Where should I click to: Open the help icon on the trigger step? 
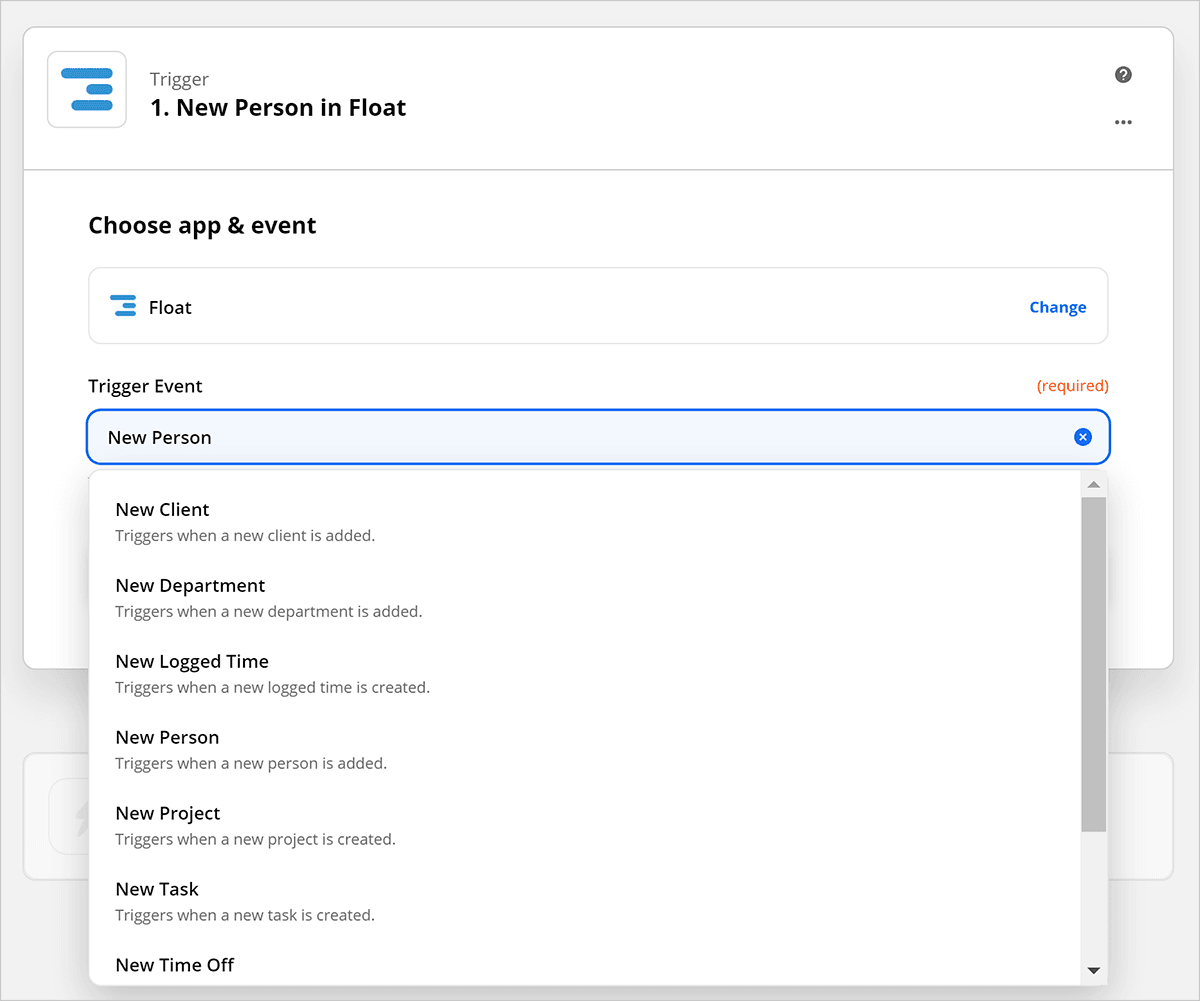pos(1123,74)
